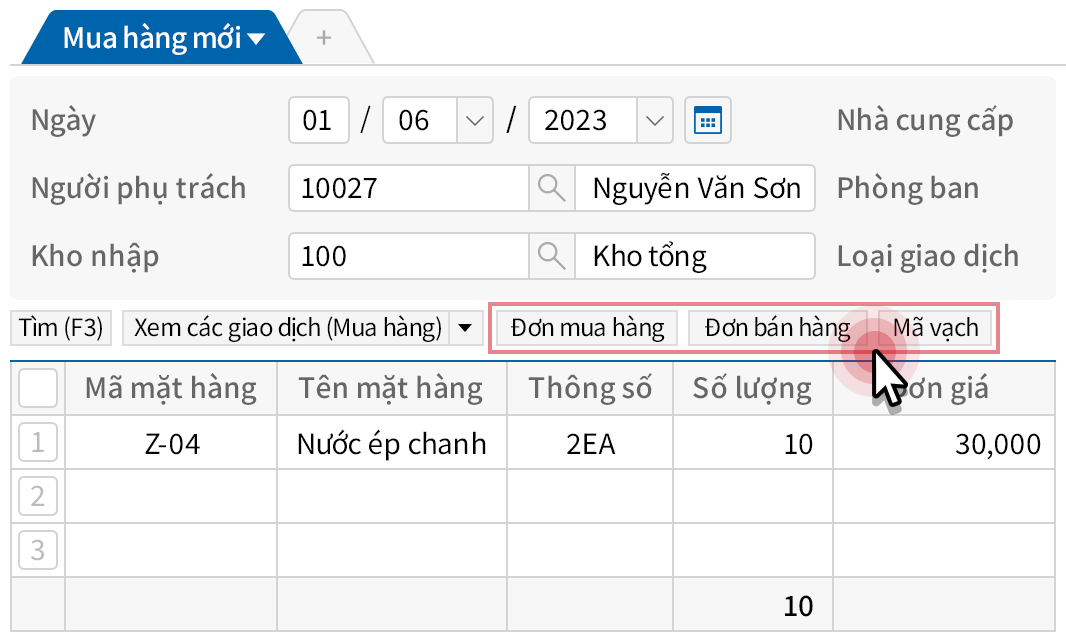The height and width of the screenshot is (642, 1066).
Task: Open arrow next to Xem các giao dịch
Action: [x=464, y=328]
